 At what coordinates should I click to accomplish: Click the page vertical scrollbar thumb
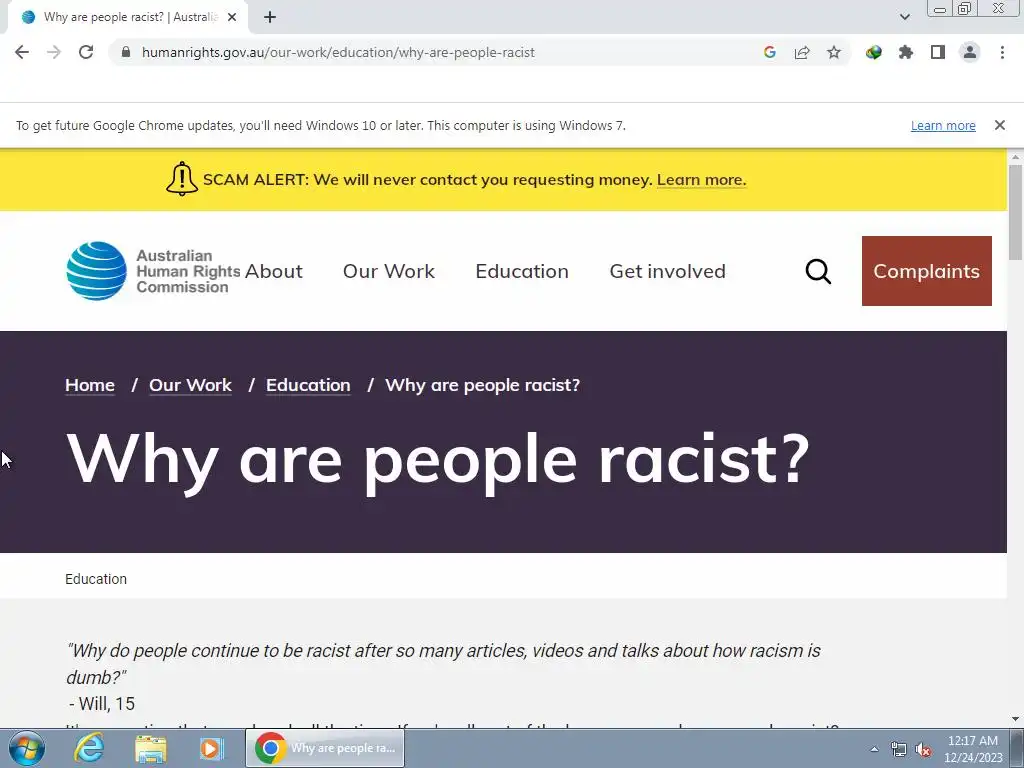1016,212
